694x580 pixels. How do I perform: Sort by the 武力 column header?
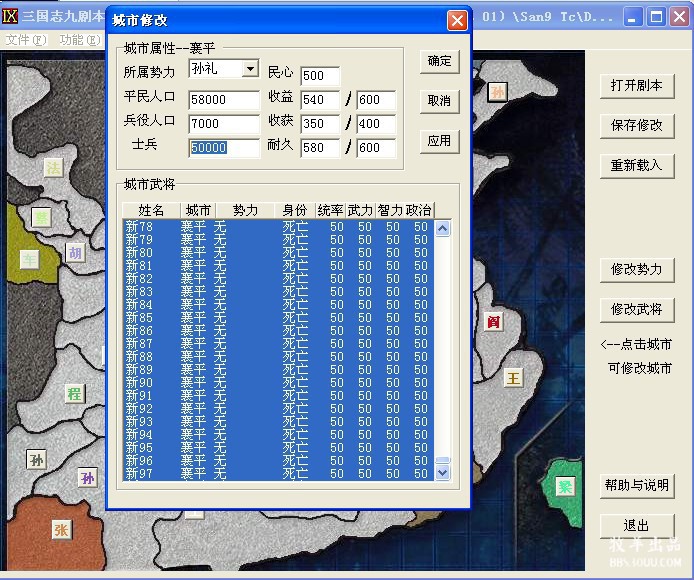pos(360,210)
